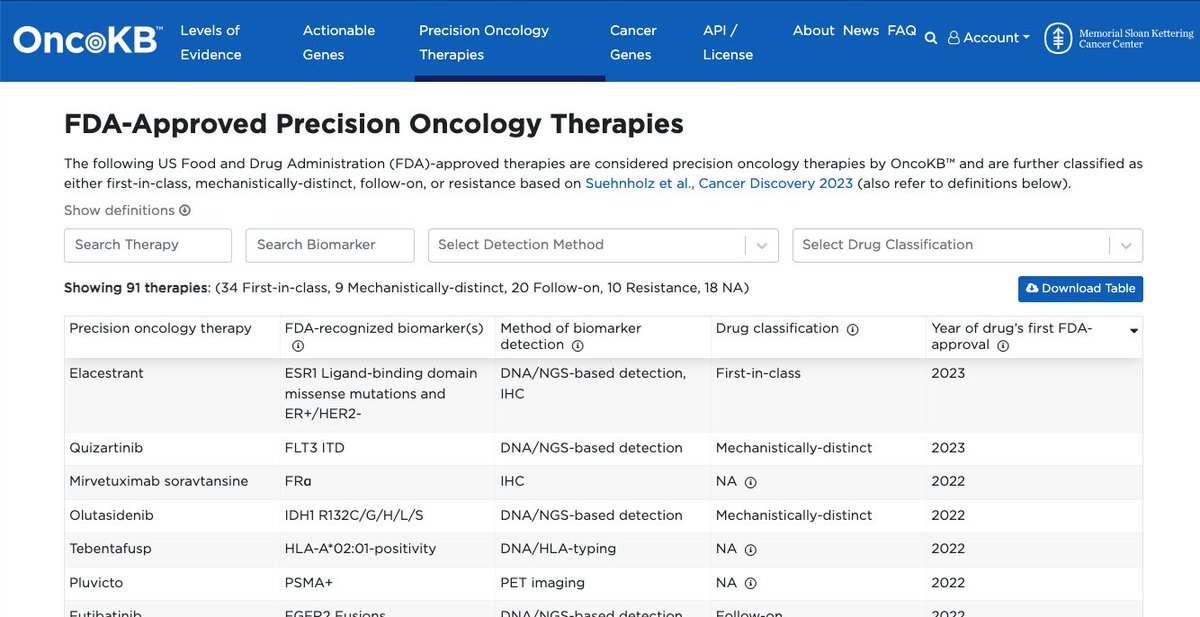This screenshot has height=617, width=1200.
Task: Click IDH1 R132C/G/H/L/S biomarker cell
Action: click(x=354, y=516)
